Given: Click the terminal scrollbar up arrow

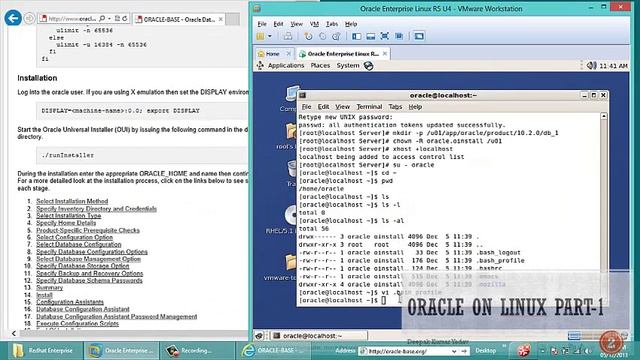Looking at the screenshot, I should point(604,116).
